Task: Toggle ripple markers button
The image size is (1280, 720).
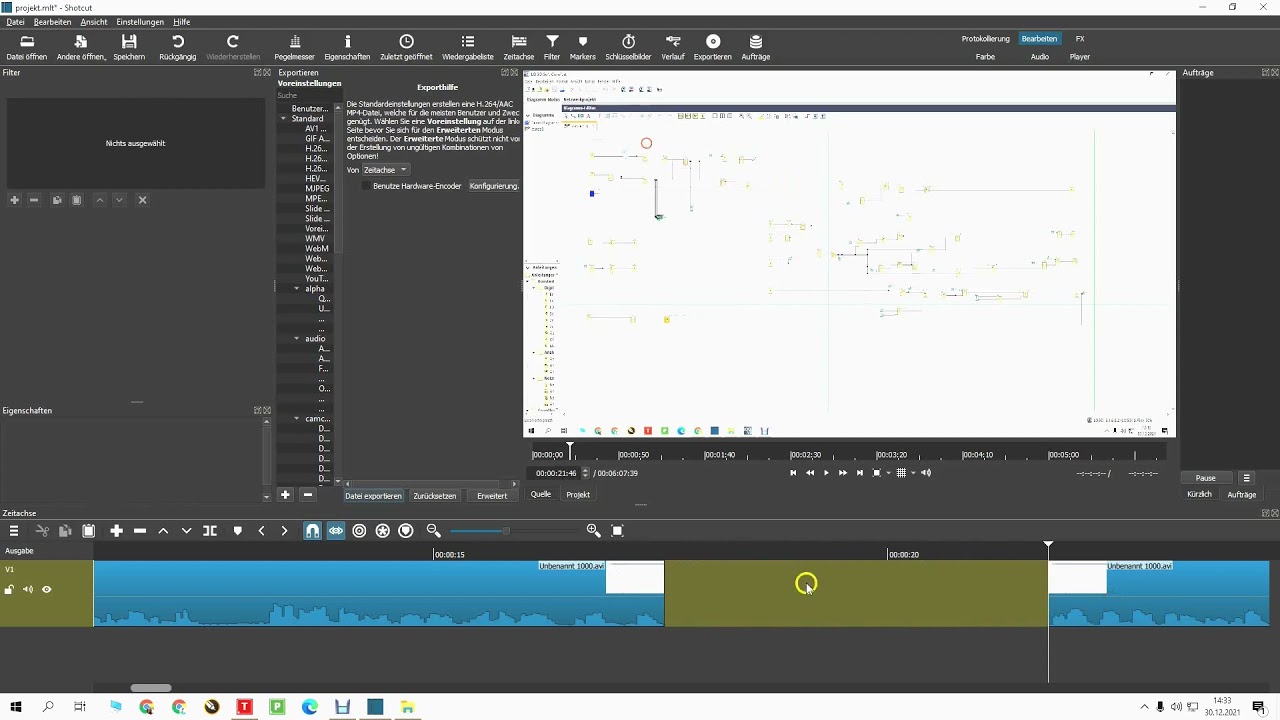Action: (x=405, y=531)
